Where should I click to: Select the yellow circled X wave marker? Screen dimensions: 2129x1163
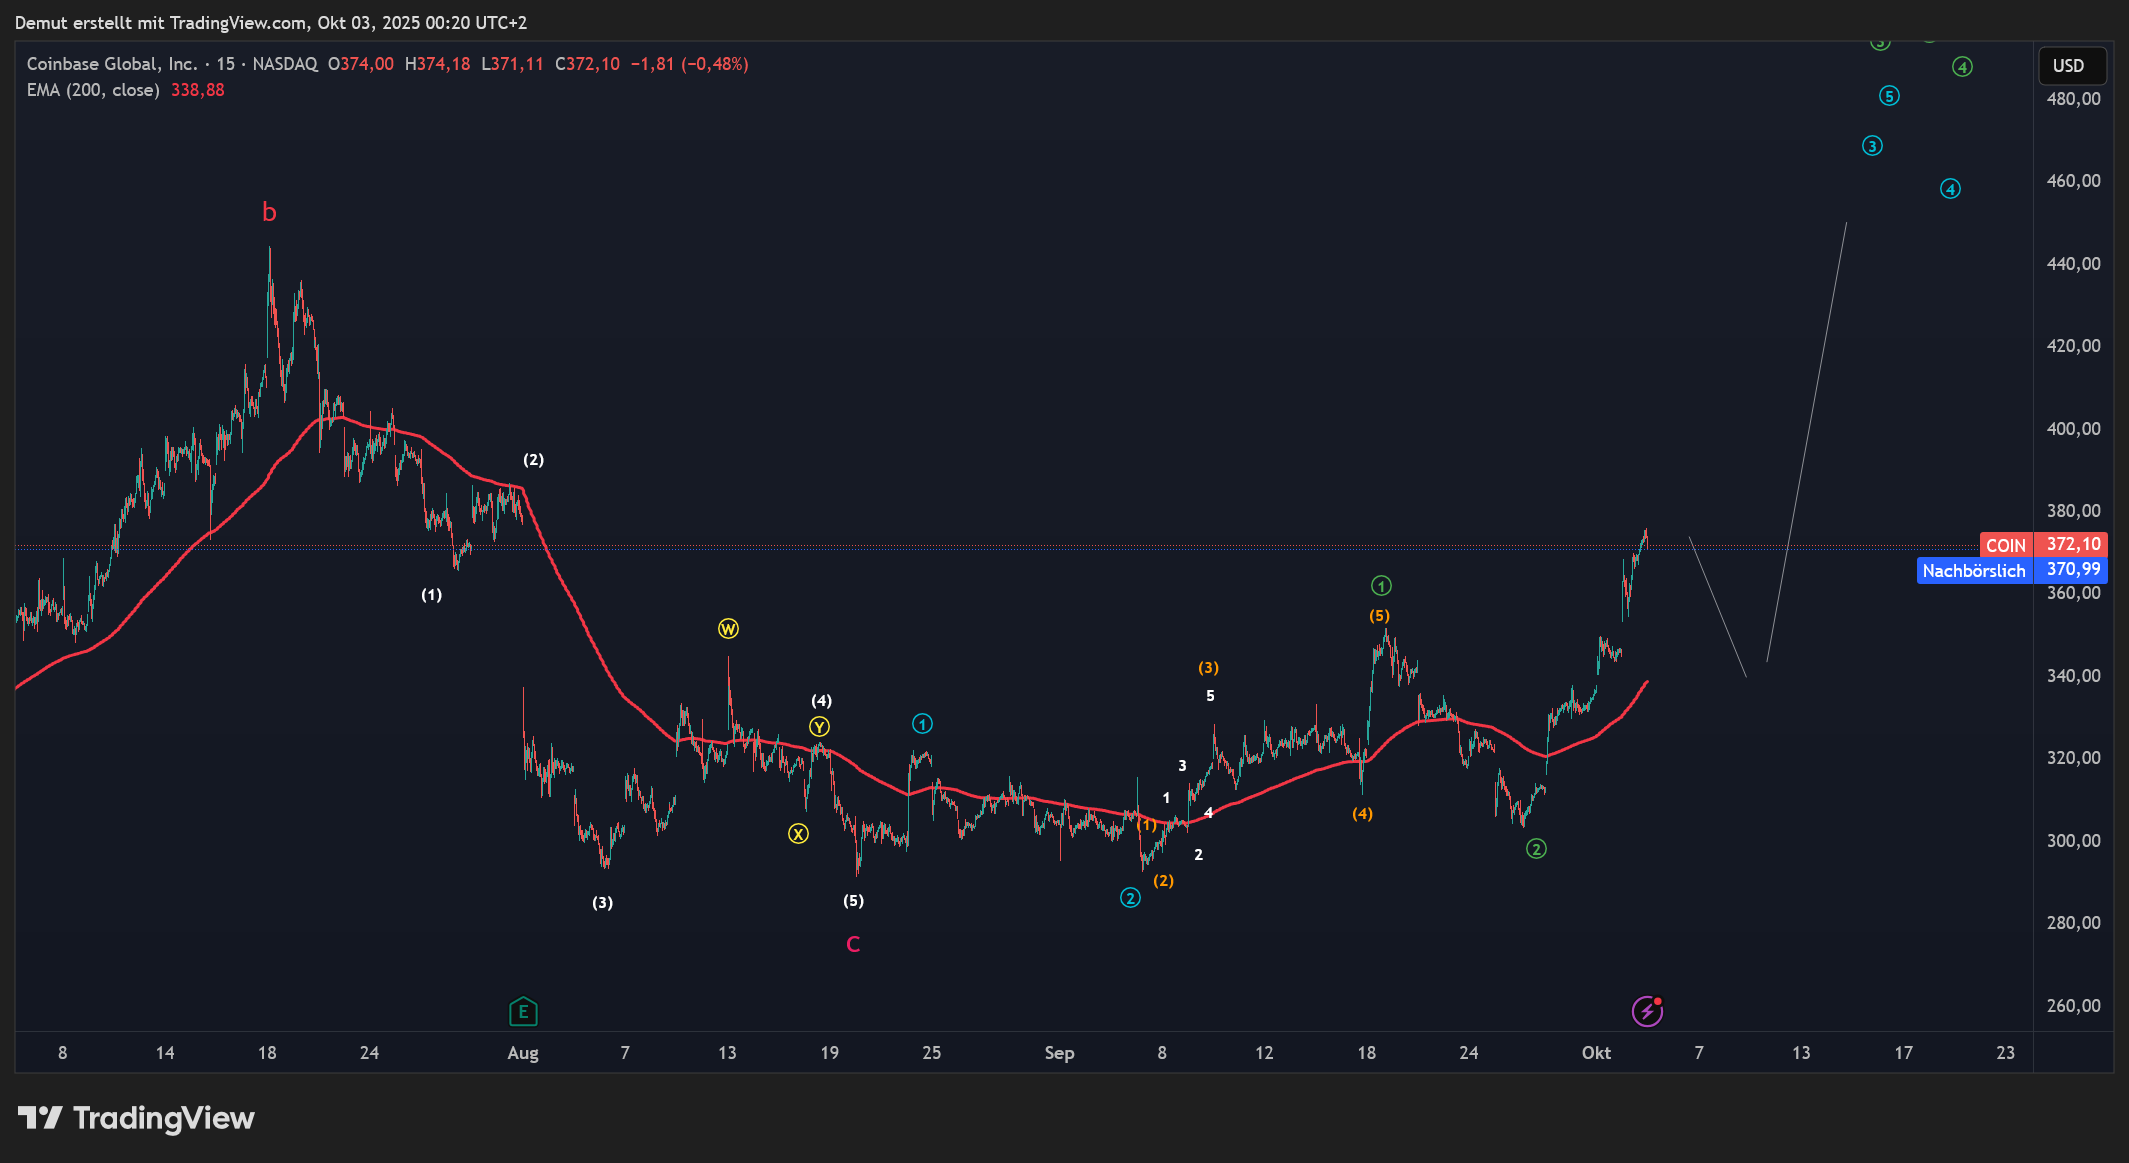(x=798, y=834)
